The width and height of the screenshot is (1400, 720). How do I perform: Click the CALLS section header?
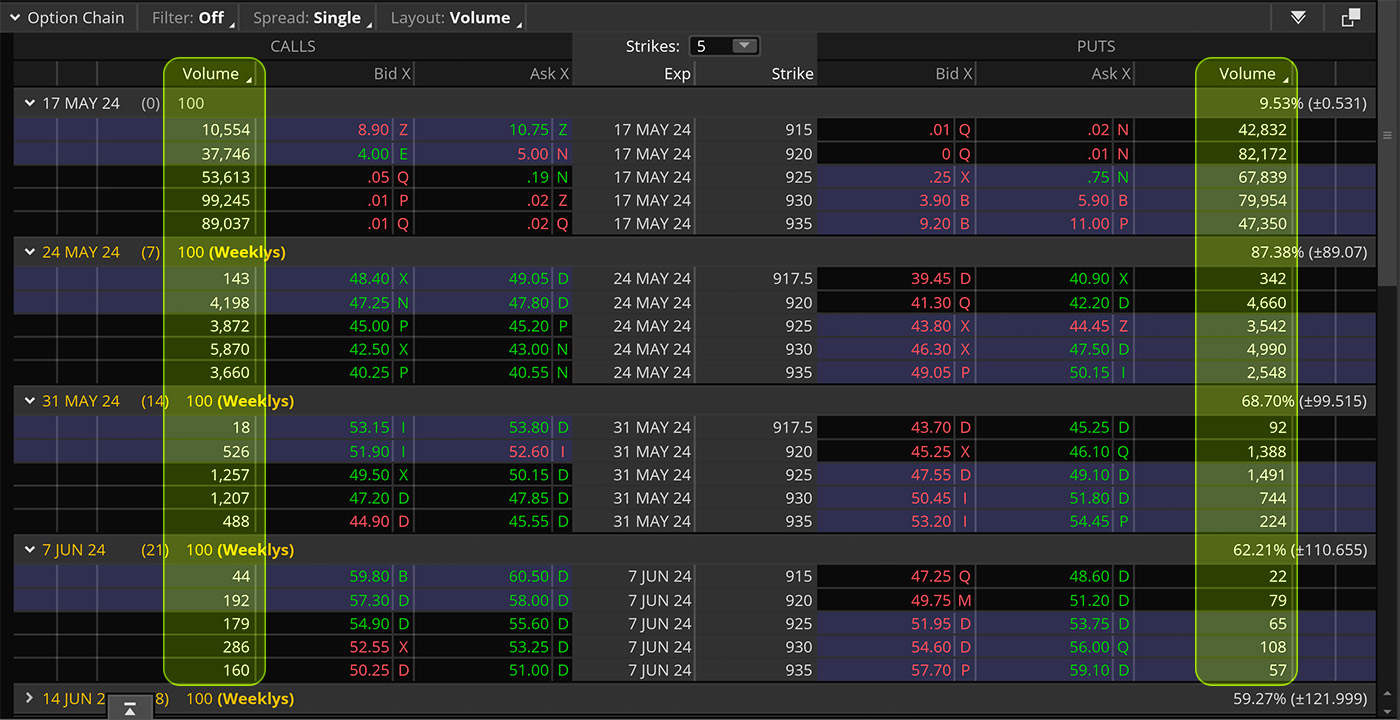[x=293, y=46]
